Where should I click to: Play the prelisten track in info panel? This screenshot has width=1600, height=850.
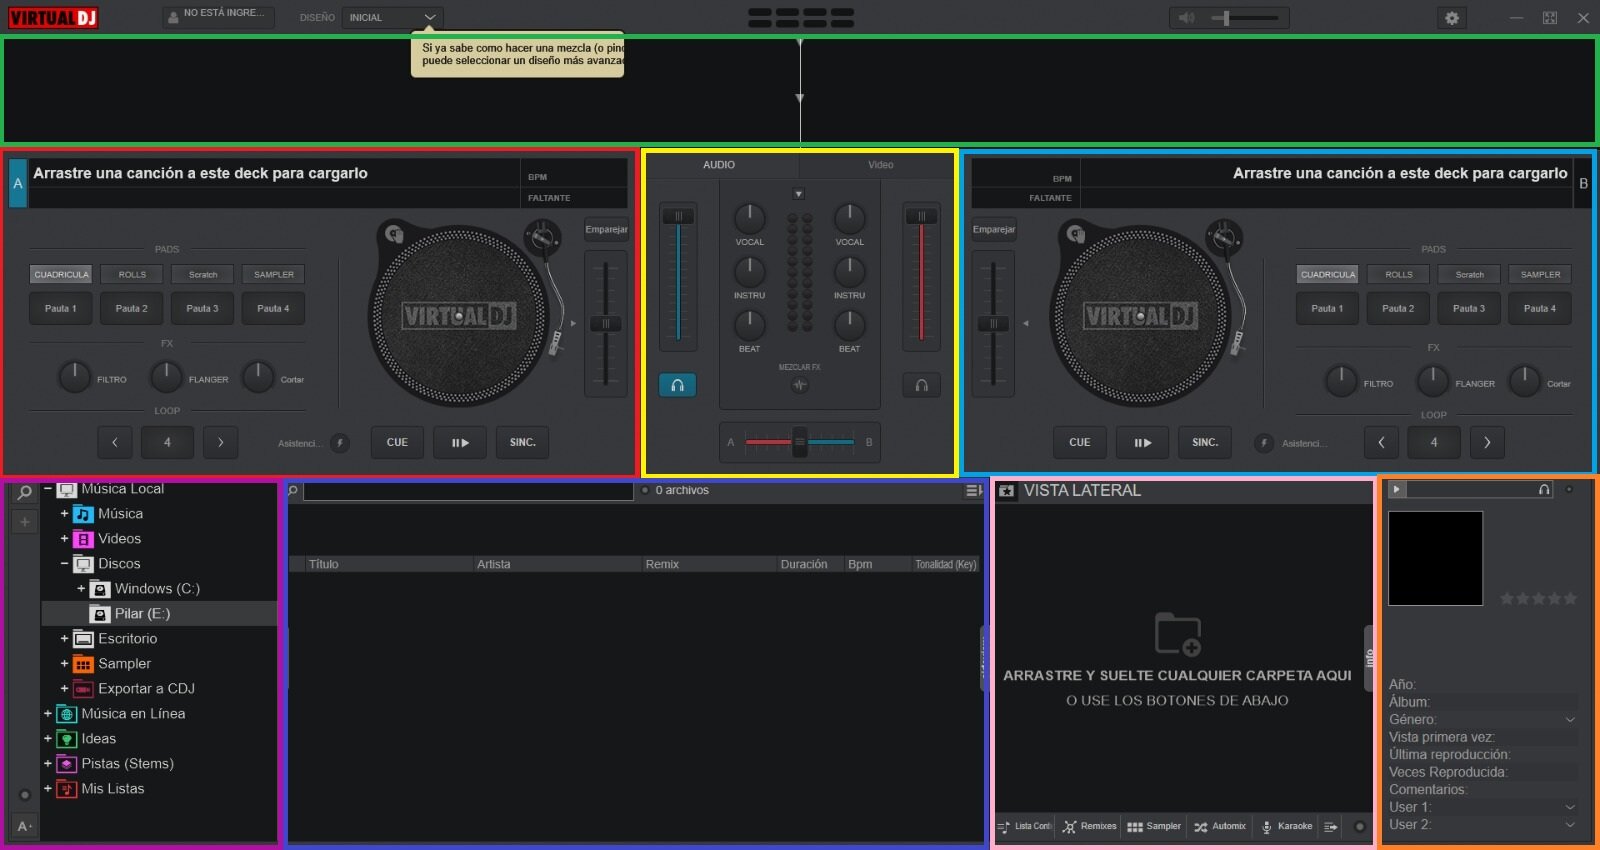(x=1397, y=489)
